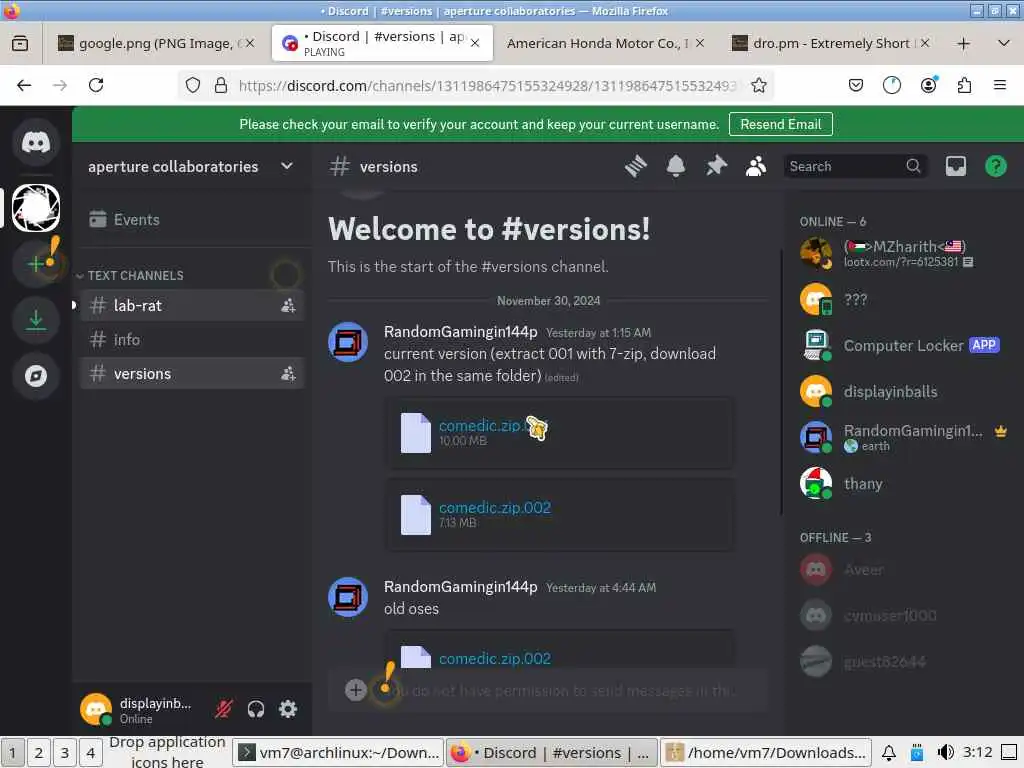The height and width of the screenshot is (768, 1024).
Task: Select the versions text channel
Action: point(192,374)
